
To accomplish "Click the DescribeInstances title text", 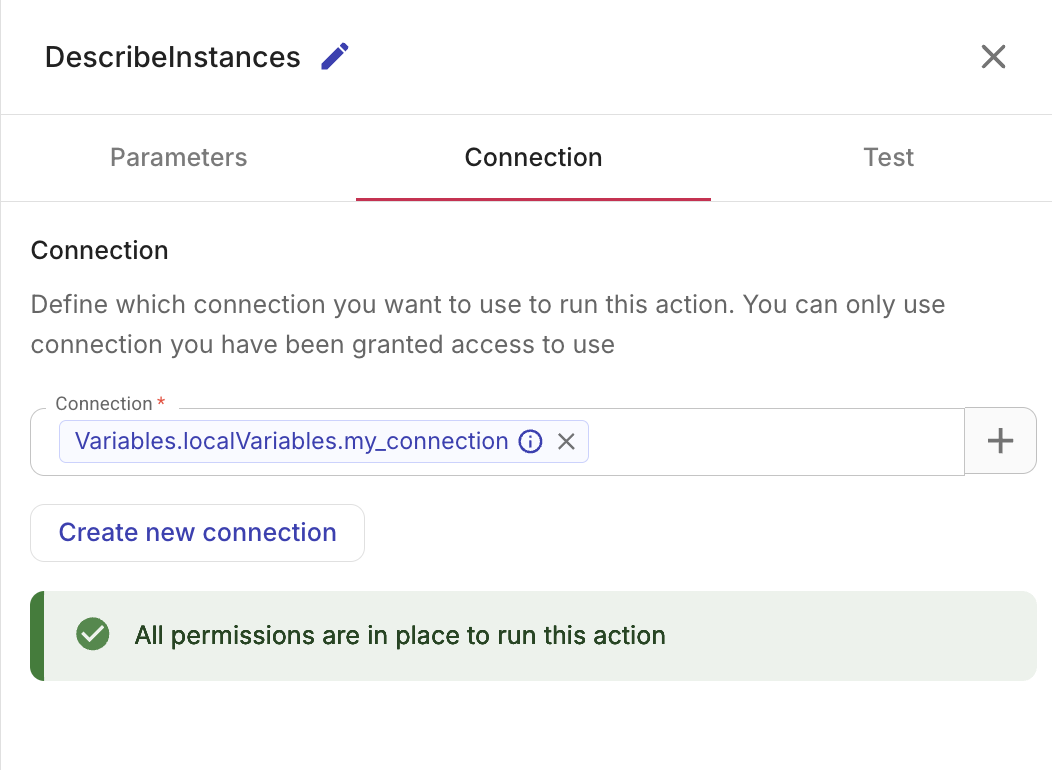I will coord(173,57).
